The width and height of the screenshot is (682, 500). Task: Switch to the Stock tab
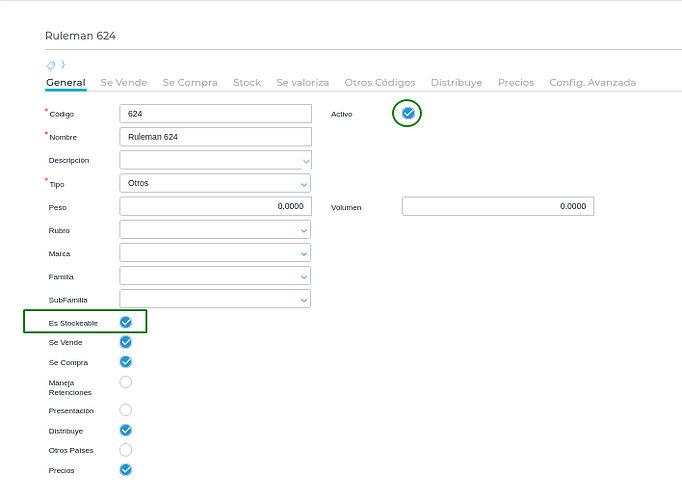[247, 82]
